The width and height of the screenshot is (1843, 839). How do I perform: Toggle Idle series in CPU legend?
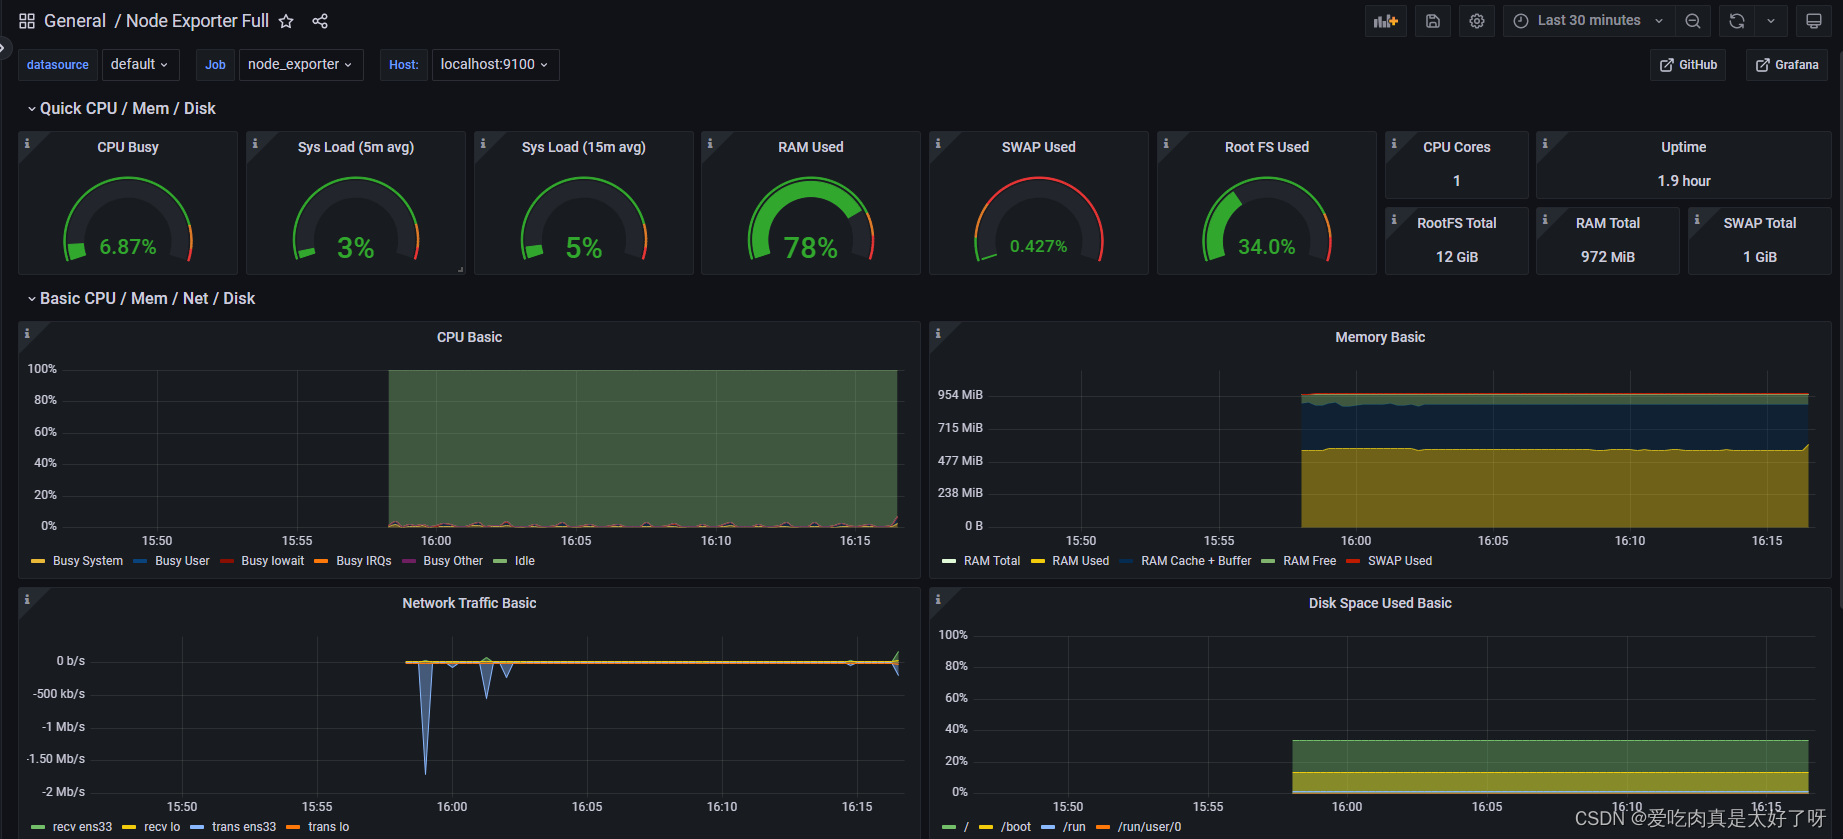[x=525, y=561]
